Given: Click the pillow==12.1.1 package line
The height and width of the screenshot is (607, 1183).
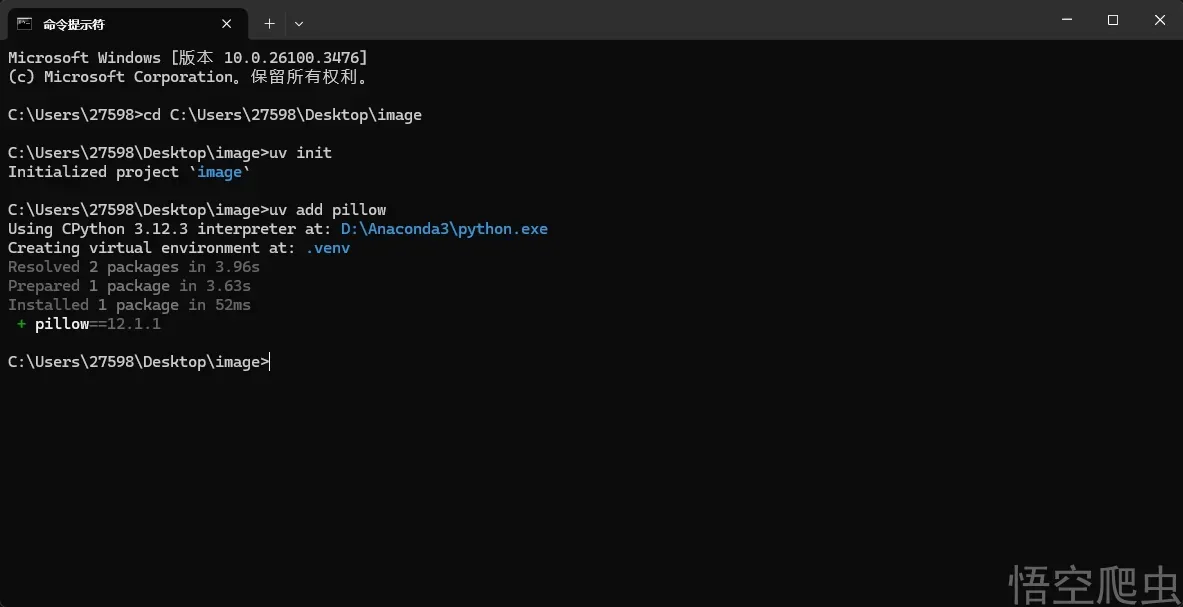Looking at the screenshot, I should click(x=98, y=324).
